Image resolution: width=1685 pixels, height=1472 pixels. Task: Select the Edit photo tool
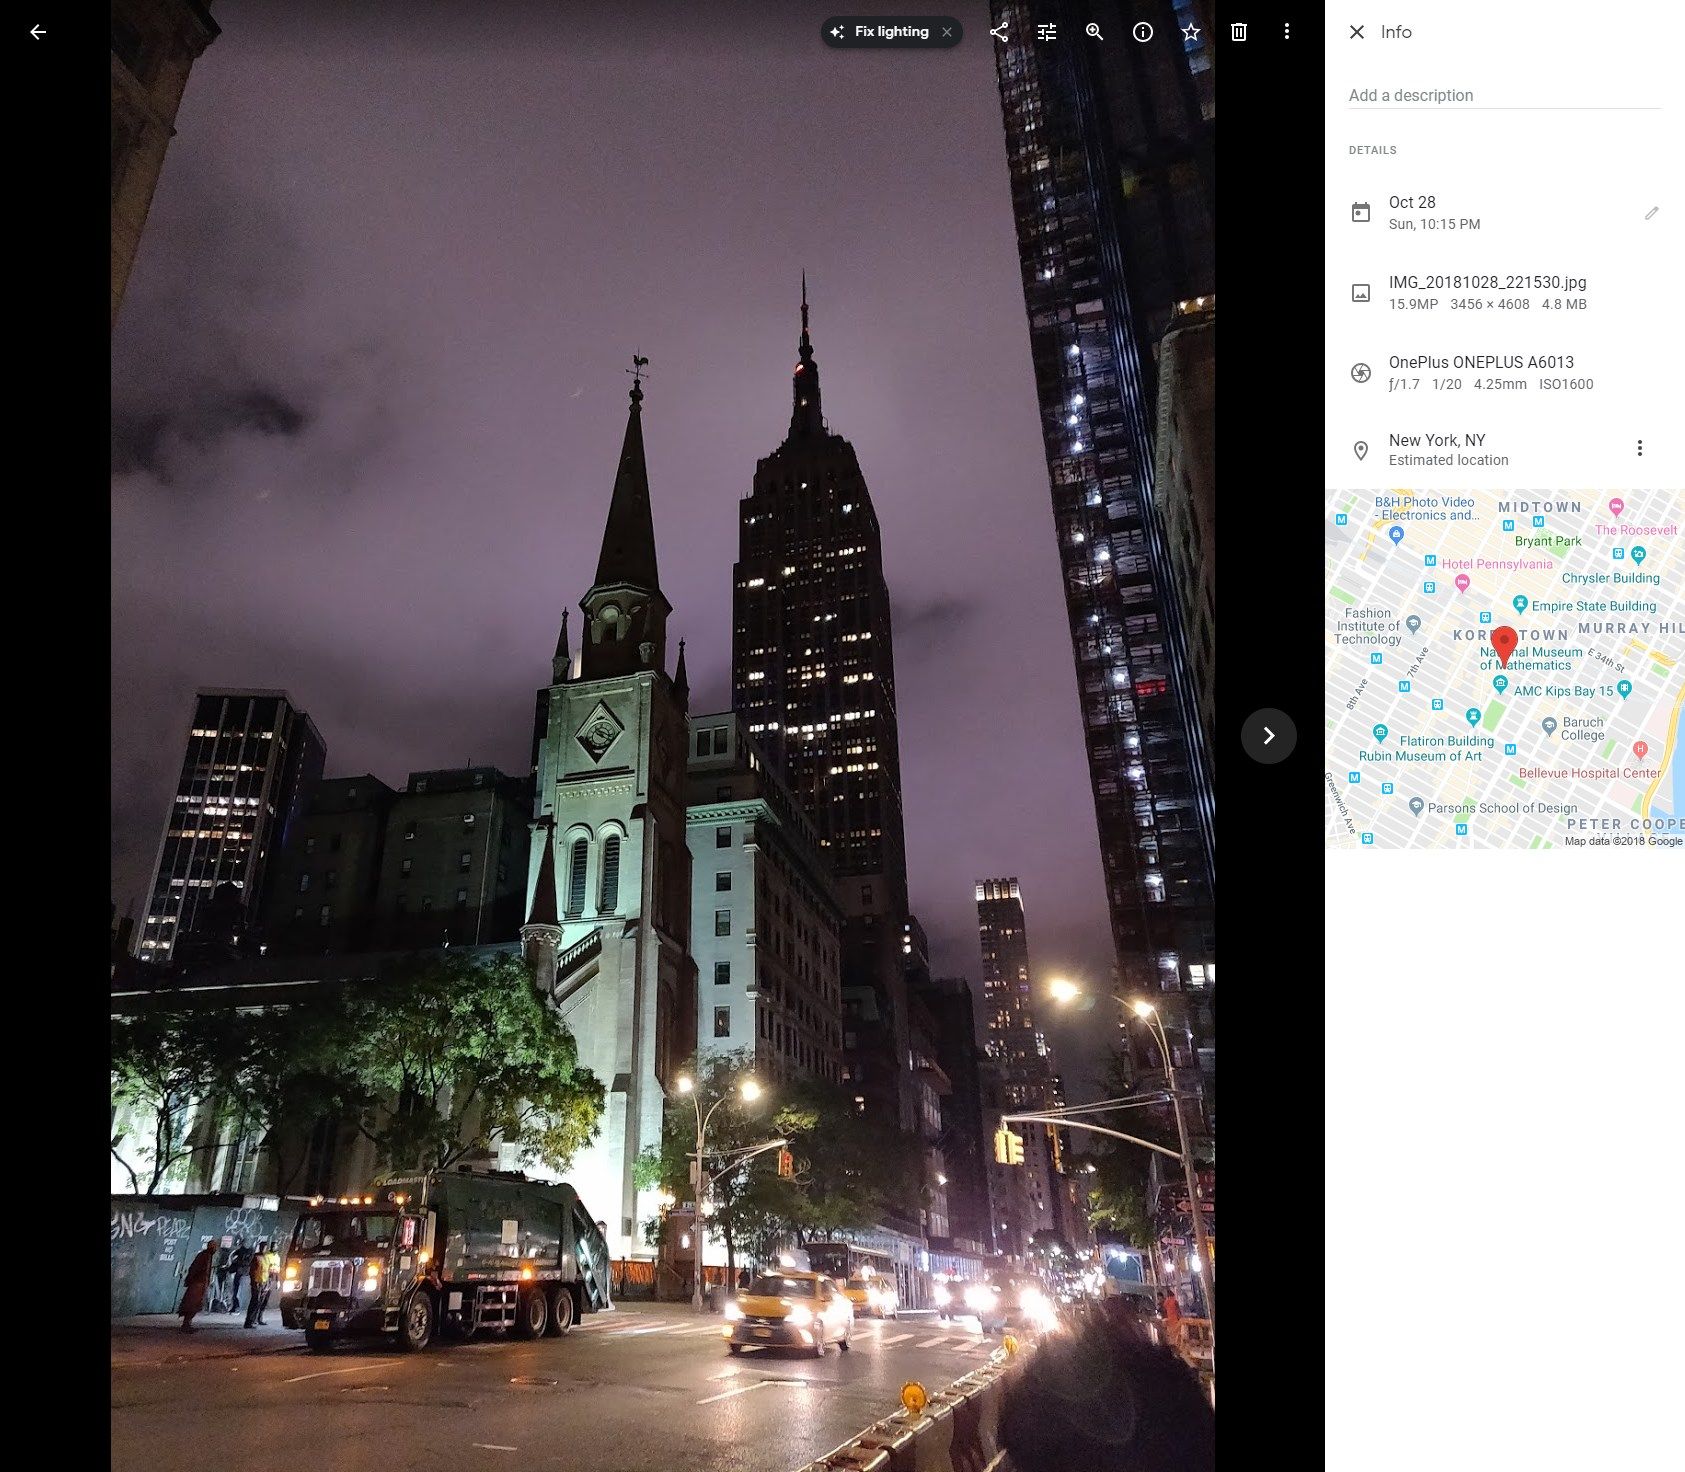point(1046,31)
